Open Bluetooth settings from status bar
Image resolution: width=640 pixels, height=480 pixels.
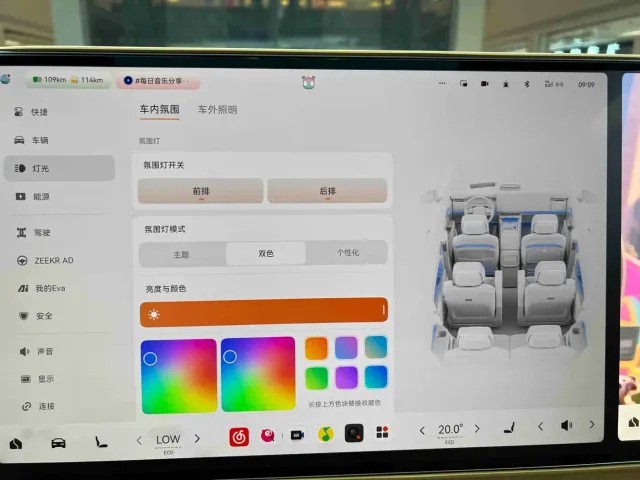click(x=527, y=84)
